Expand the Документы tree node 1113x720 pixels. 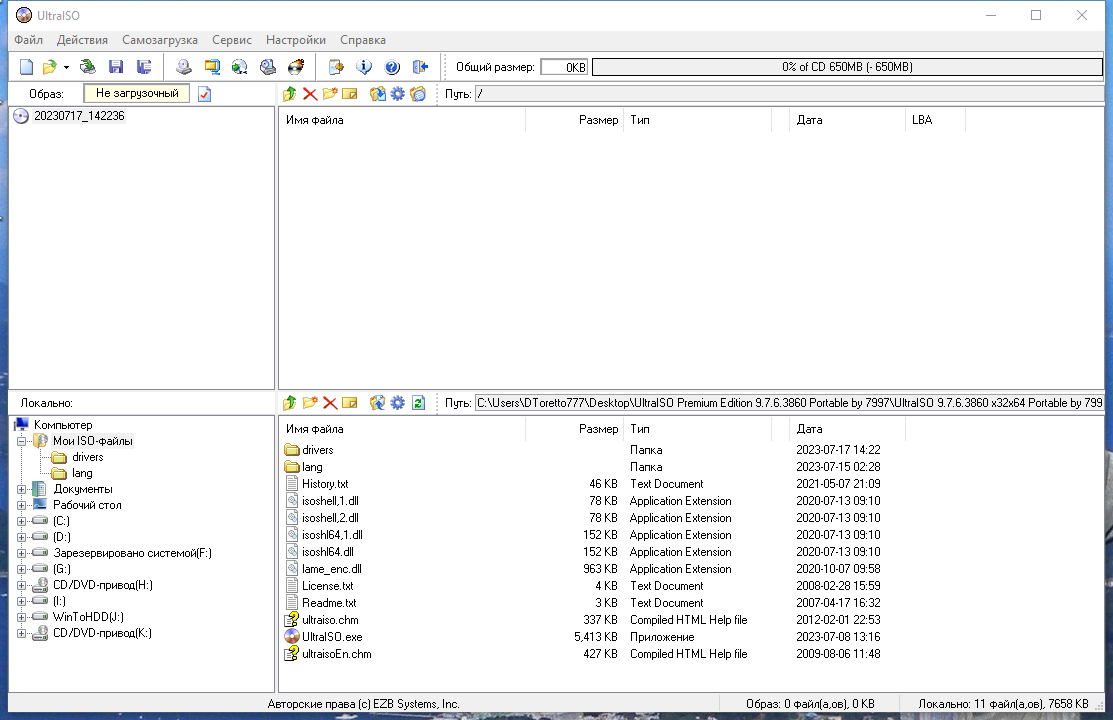[21, 489]
